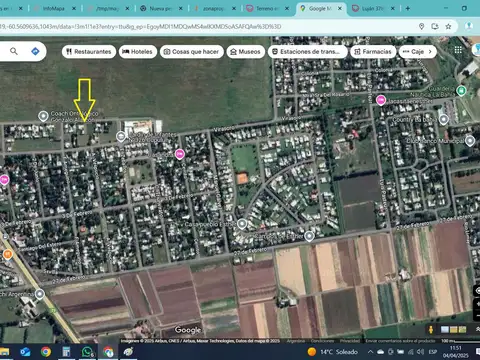Image resolution: width=480 pixels, height=360 pixels.
Task: Bookmark this page with the star icon
Action: [448, 26]
